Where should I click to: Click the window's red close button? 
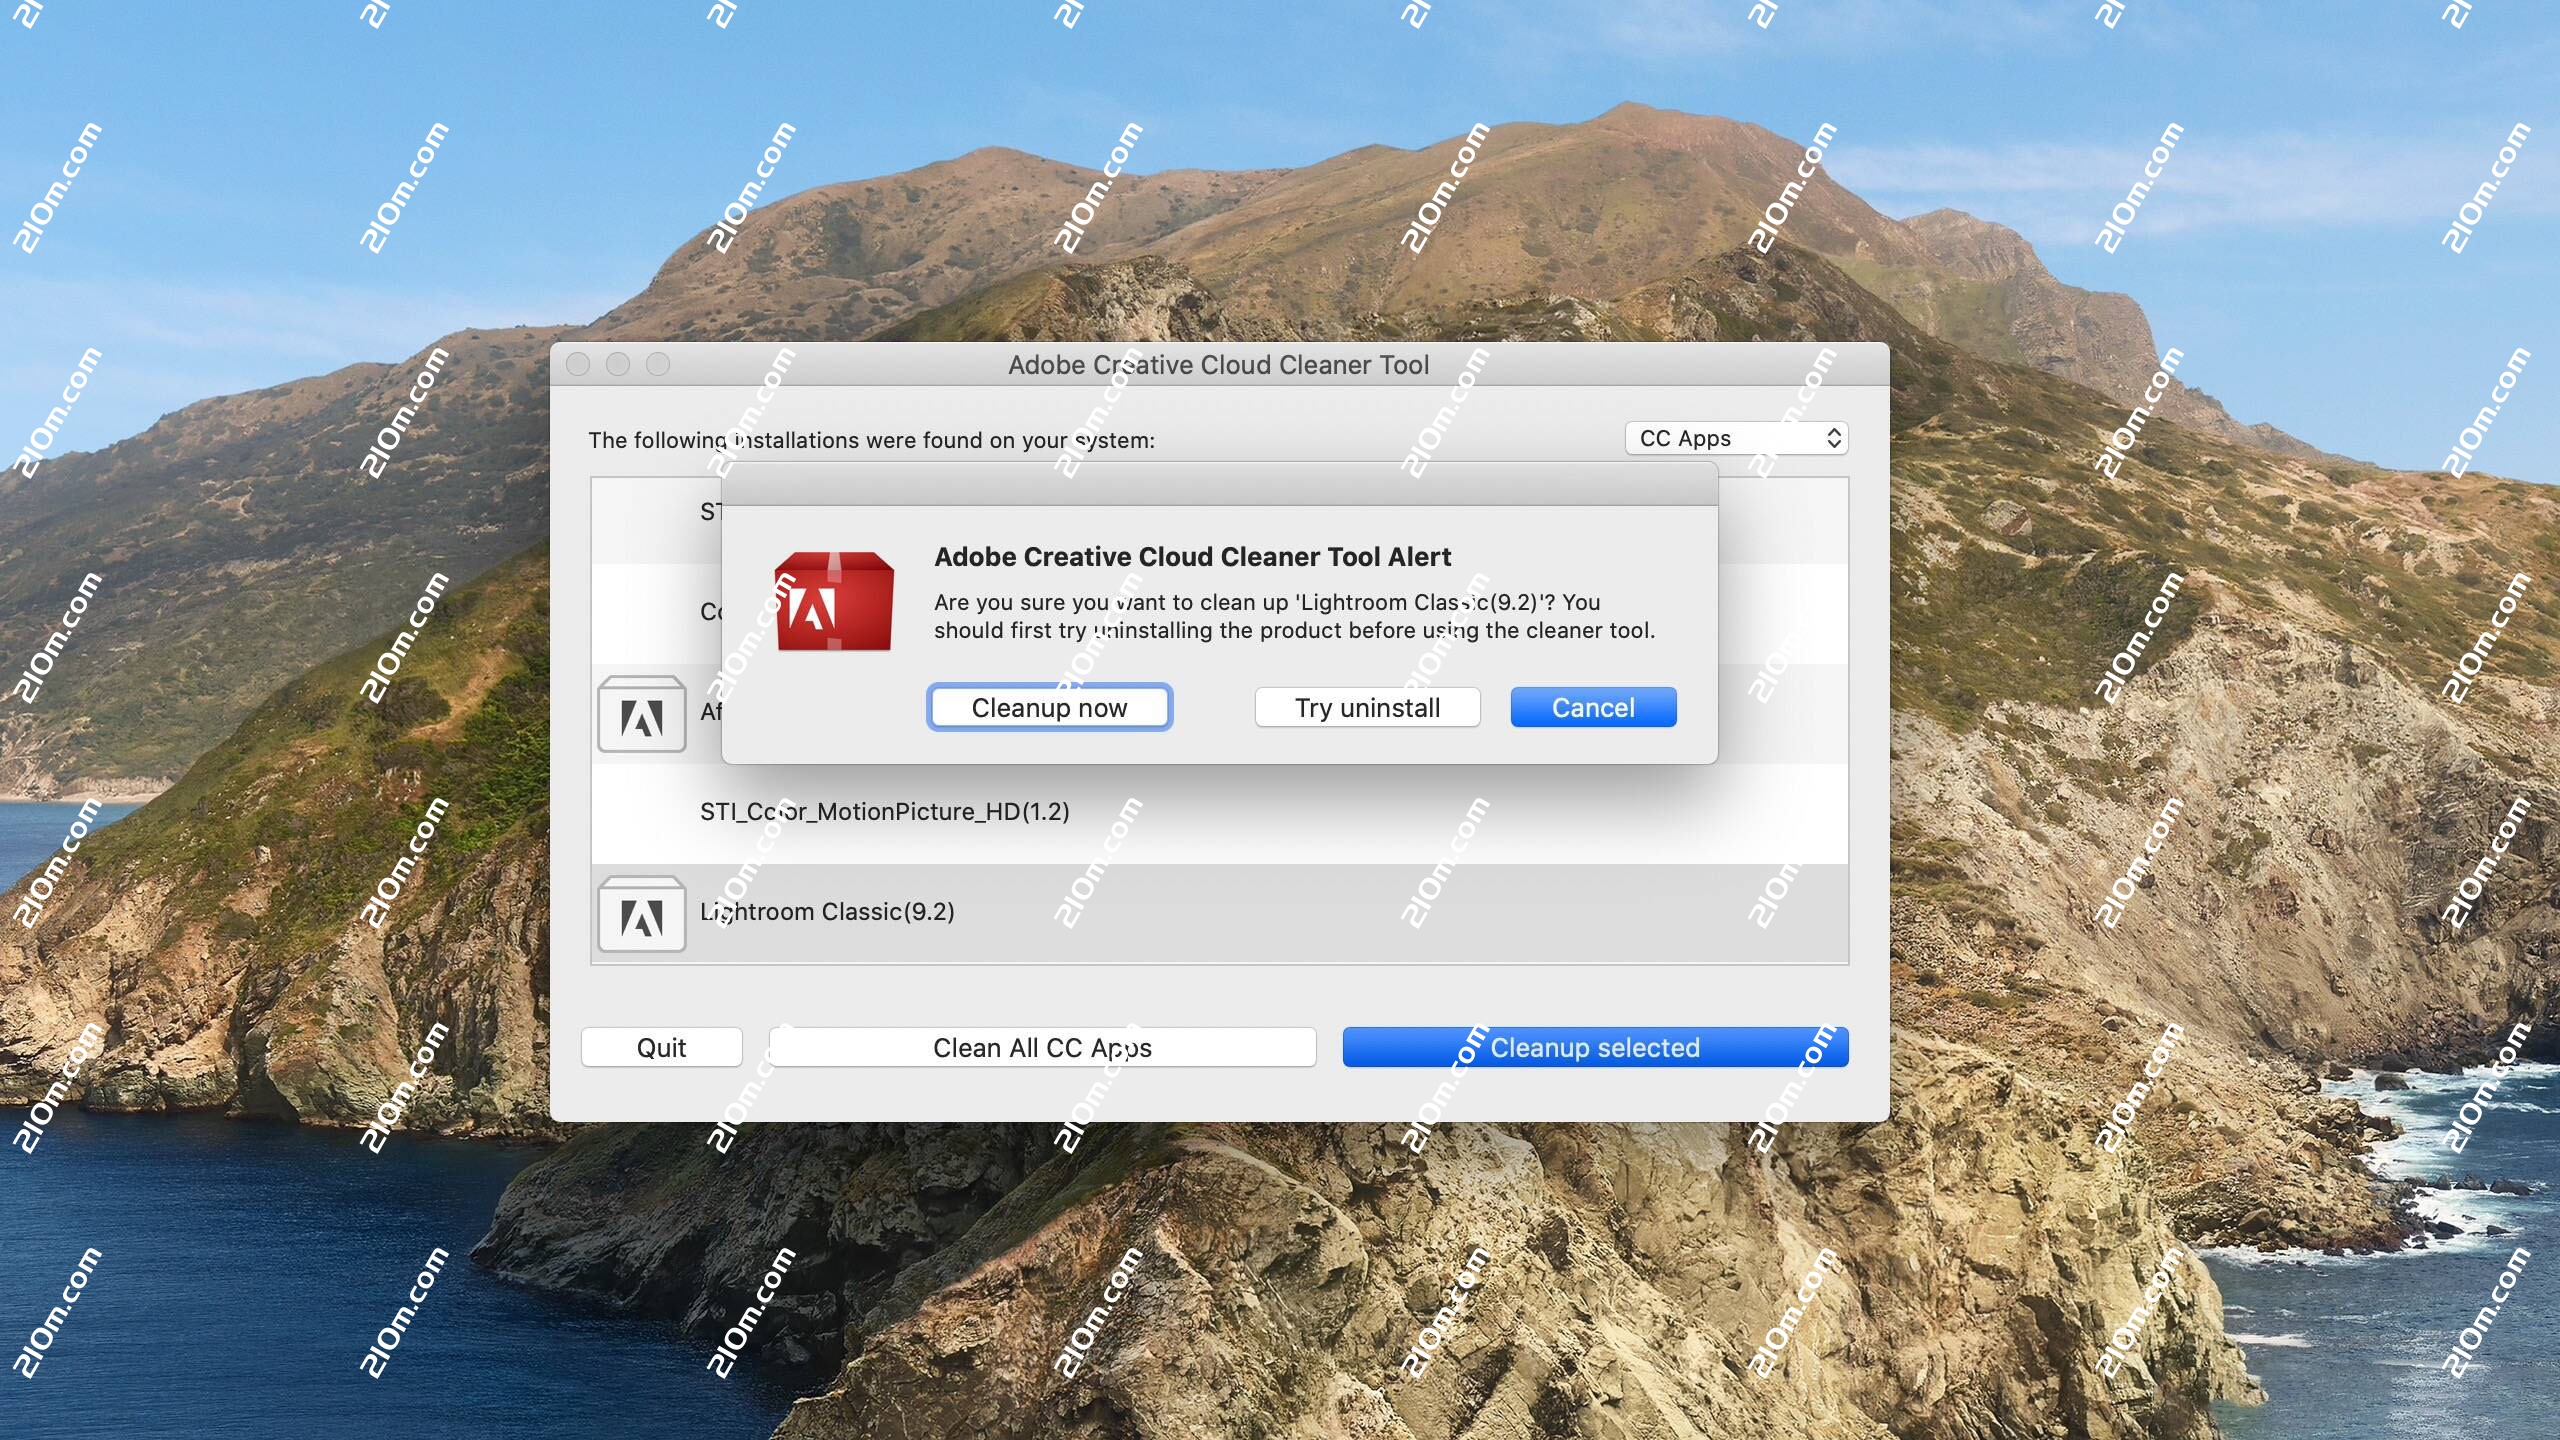coord(578,364)
